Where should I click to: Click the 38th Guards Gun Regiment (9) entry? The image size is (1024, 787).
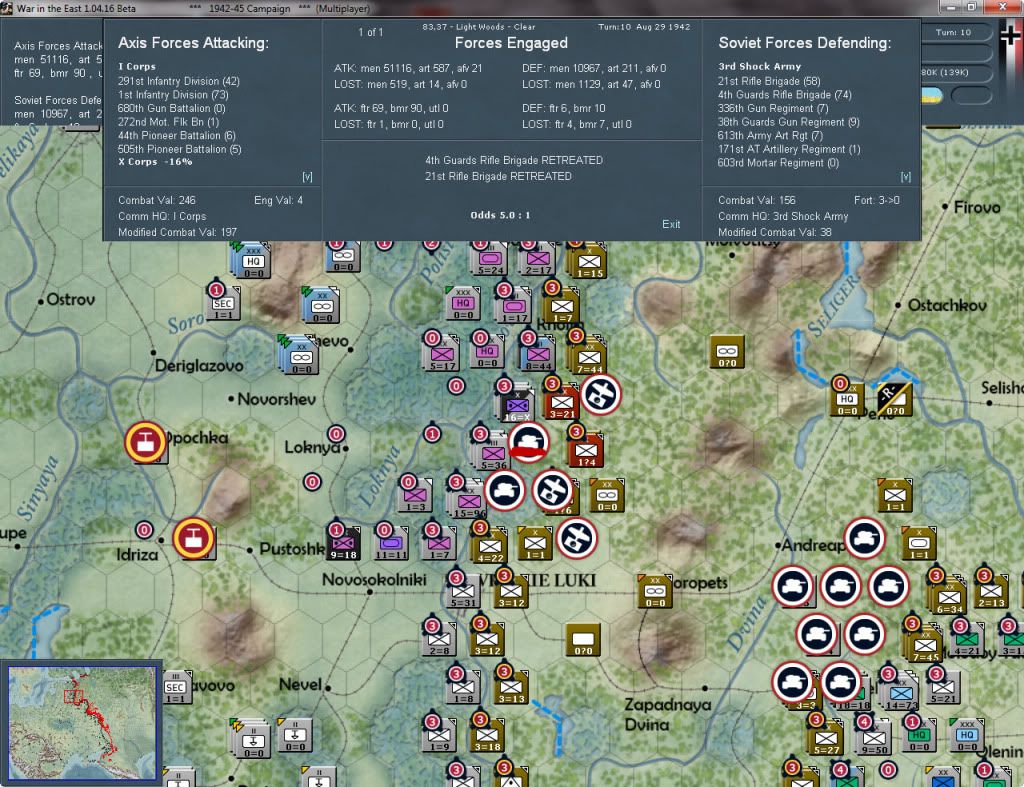click(x=789, y=122)
